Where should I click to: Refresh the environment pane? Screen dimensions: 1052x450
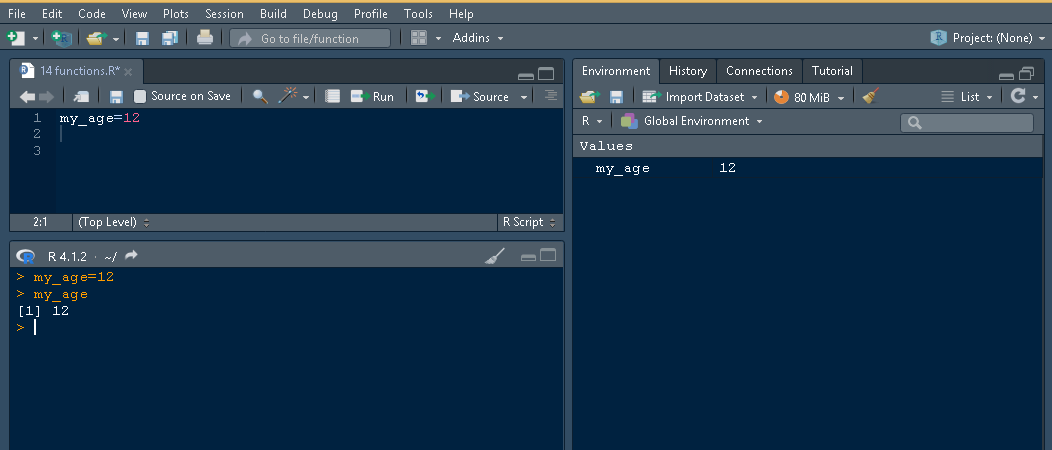(1018, 97)
